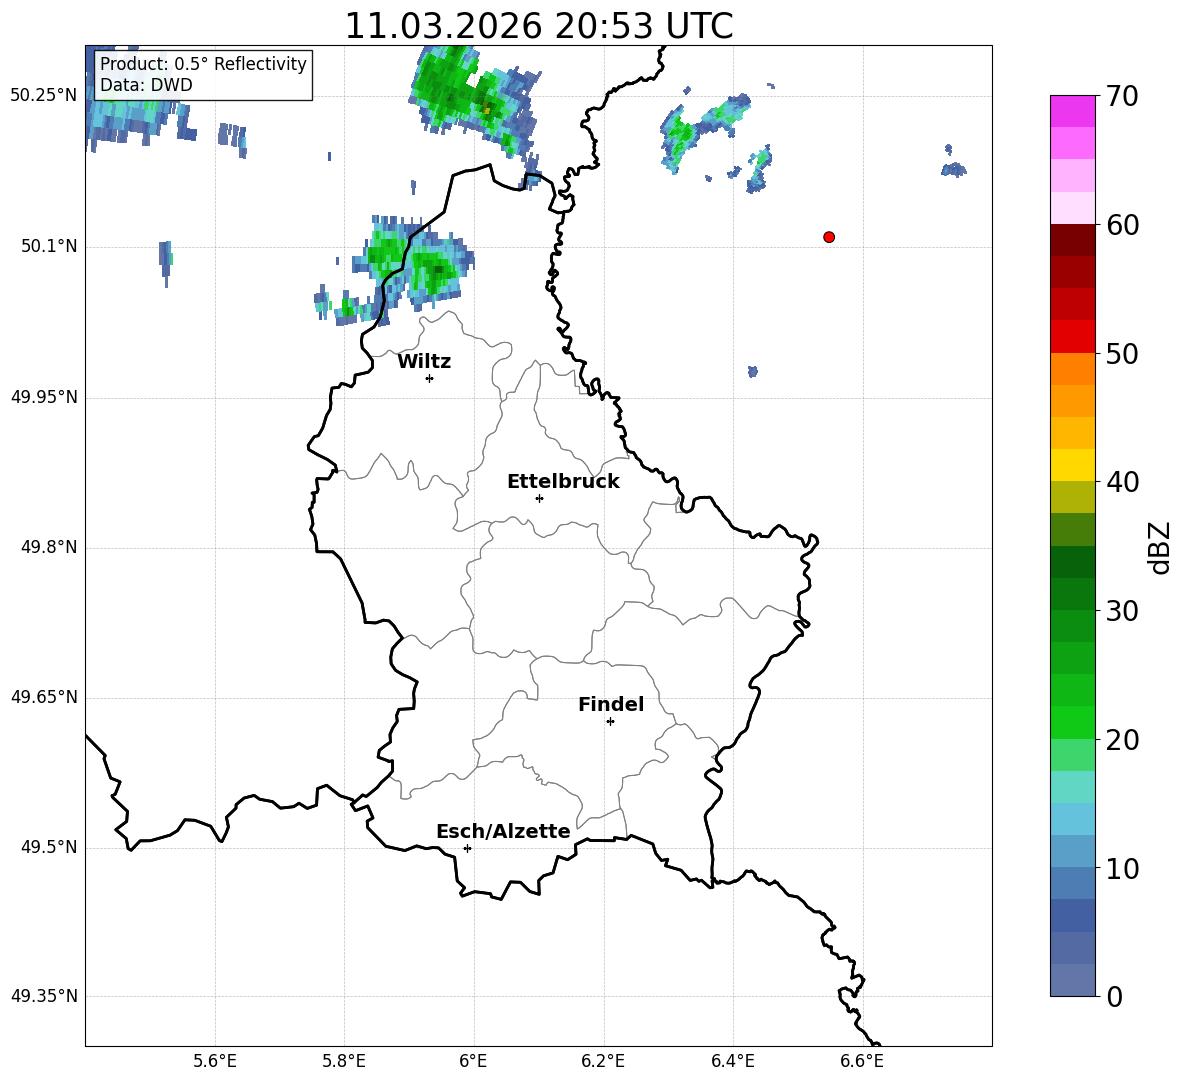Click the bright red colorbar segment above 50
The width and height of the screenshot is (1184, 1081).
click(x=1073, y=337)
